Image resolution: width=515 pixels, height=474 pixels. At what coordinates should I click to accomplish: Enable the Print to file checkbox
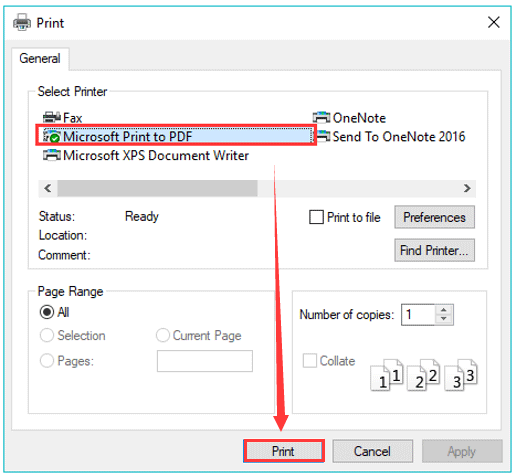(316, 217)
